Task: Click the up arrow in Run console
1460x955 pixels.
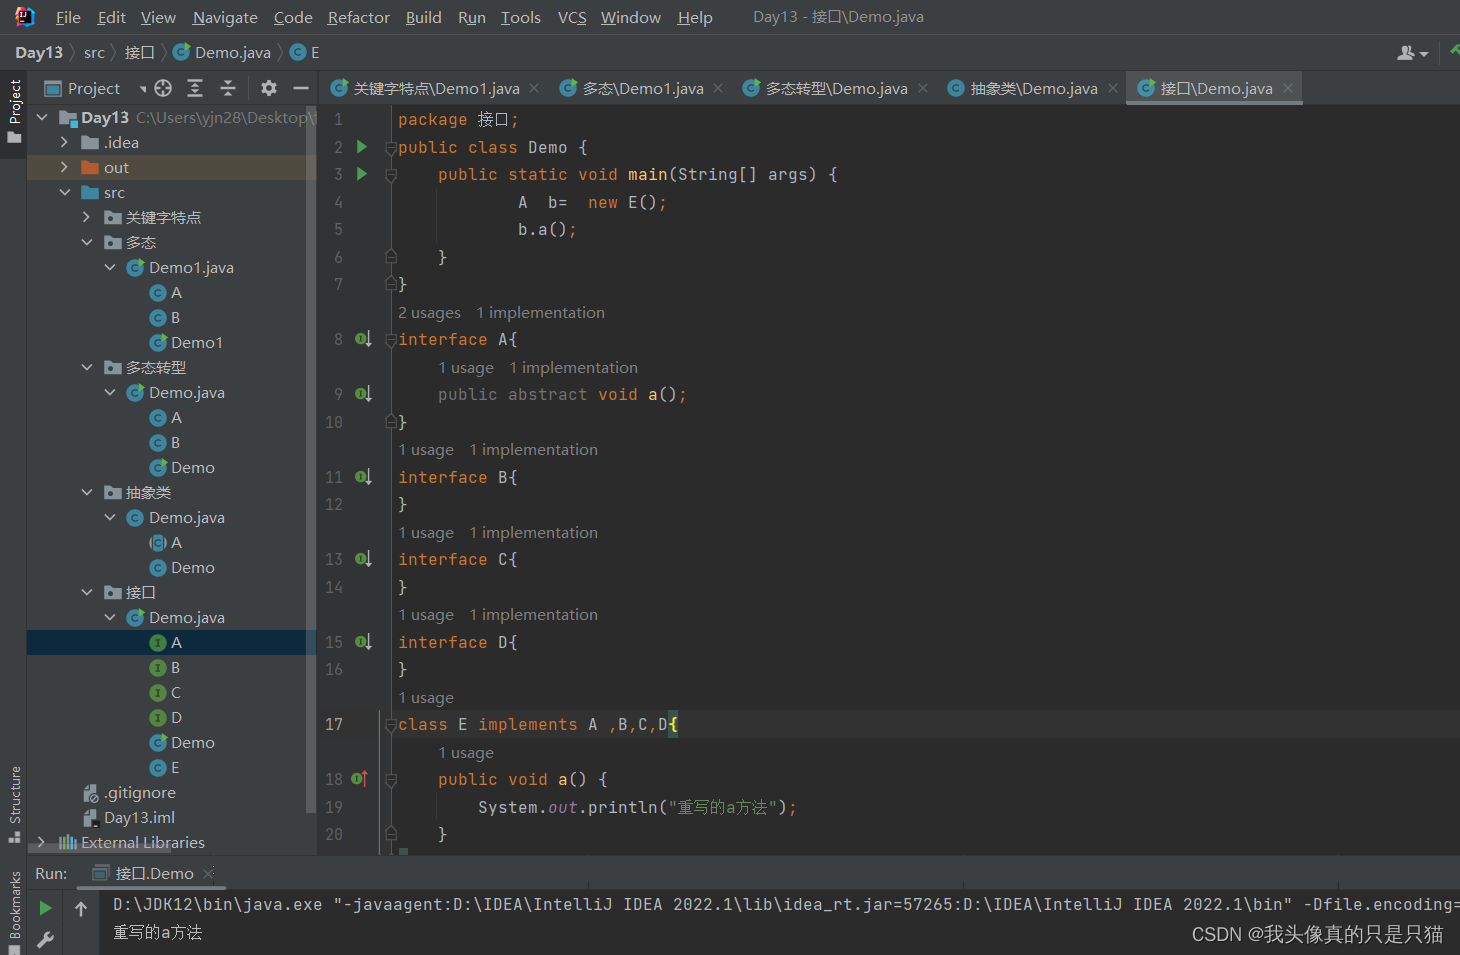Action: click(81, 908)
